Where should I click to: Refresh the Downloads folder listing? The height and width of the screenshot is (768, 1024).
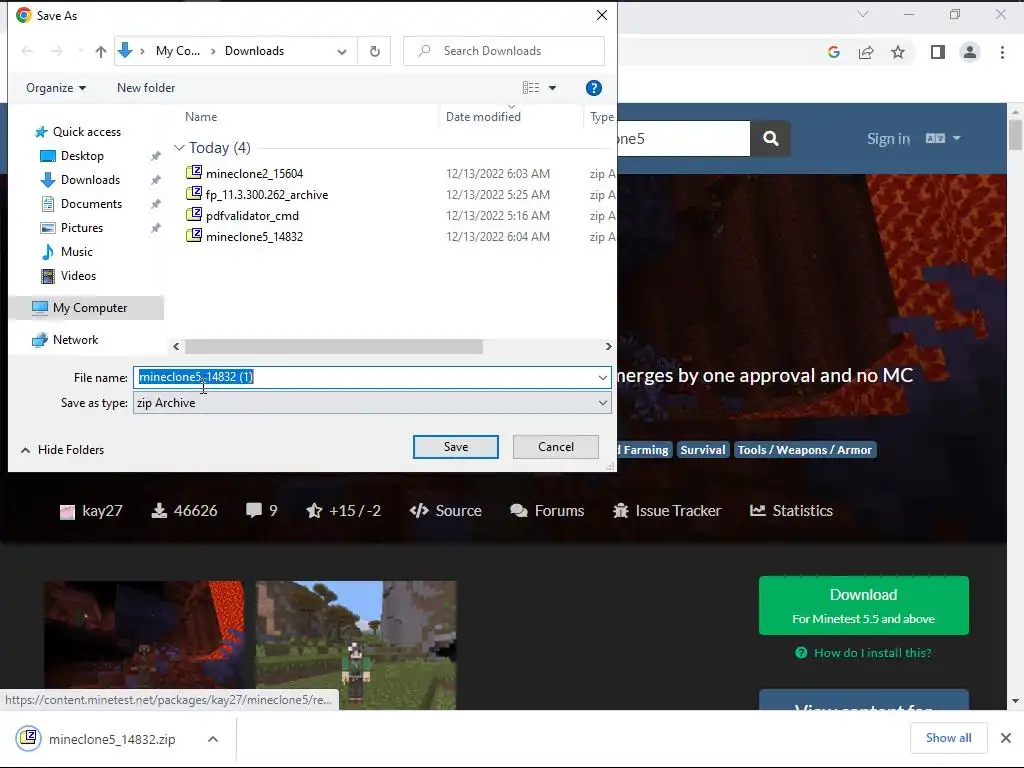(x=374, y=51)
